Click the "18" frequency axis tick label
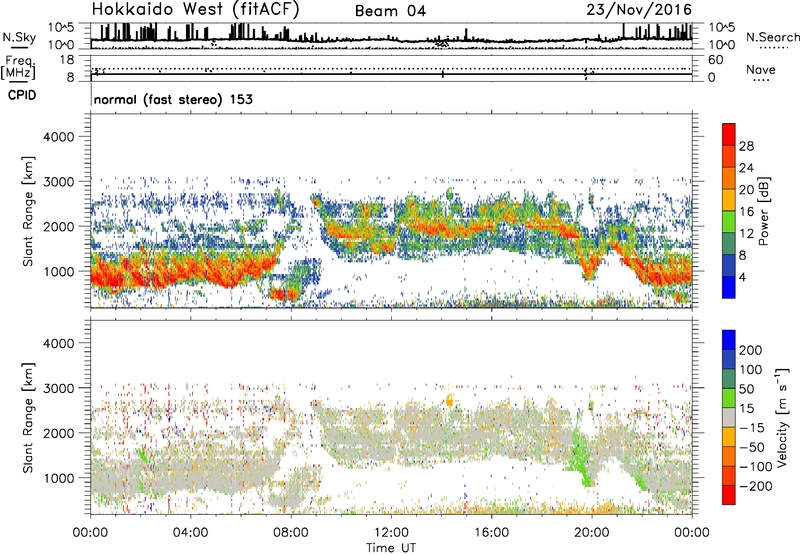This screenshot has width=800, height=554. pyautogui.click(x=67, y=60)
